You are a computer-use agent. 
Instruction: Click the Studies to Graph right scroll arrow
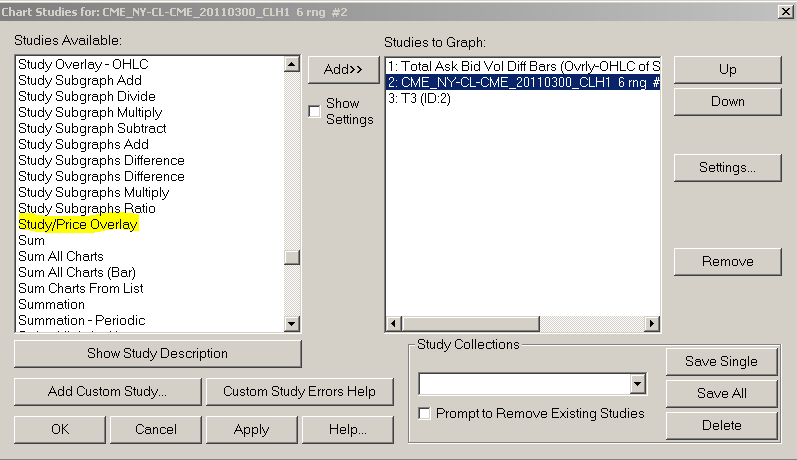[x=652, y=323]
